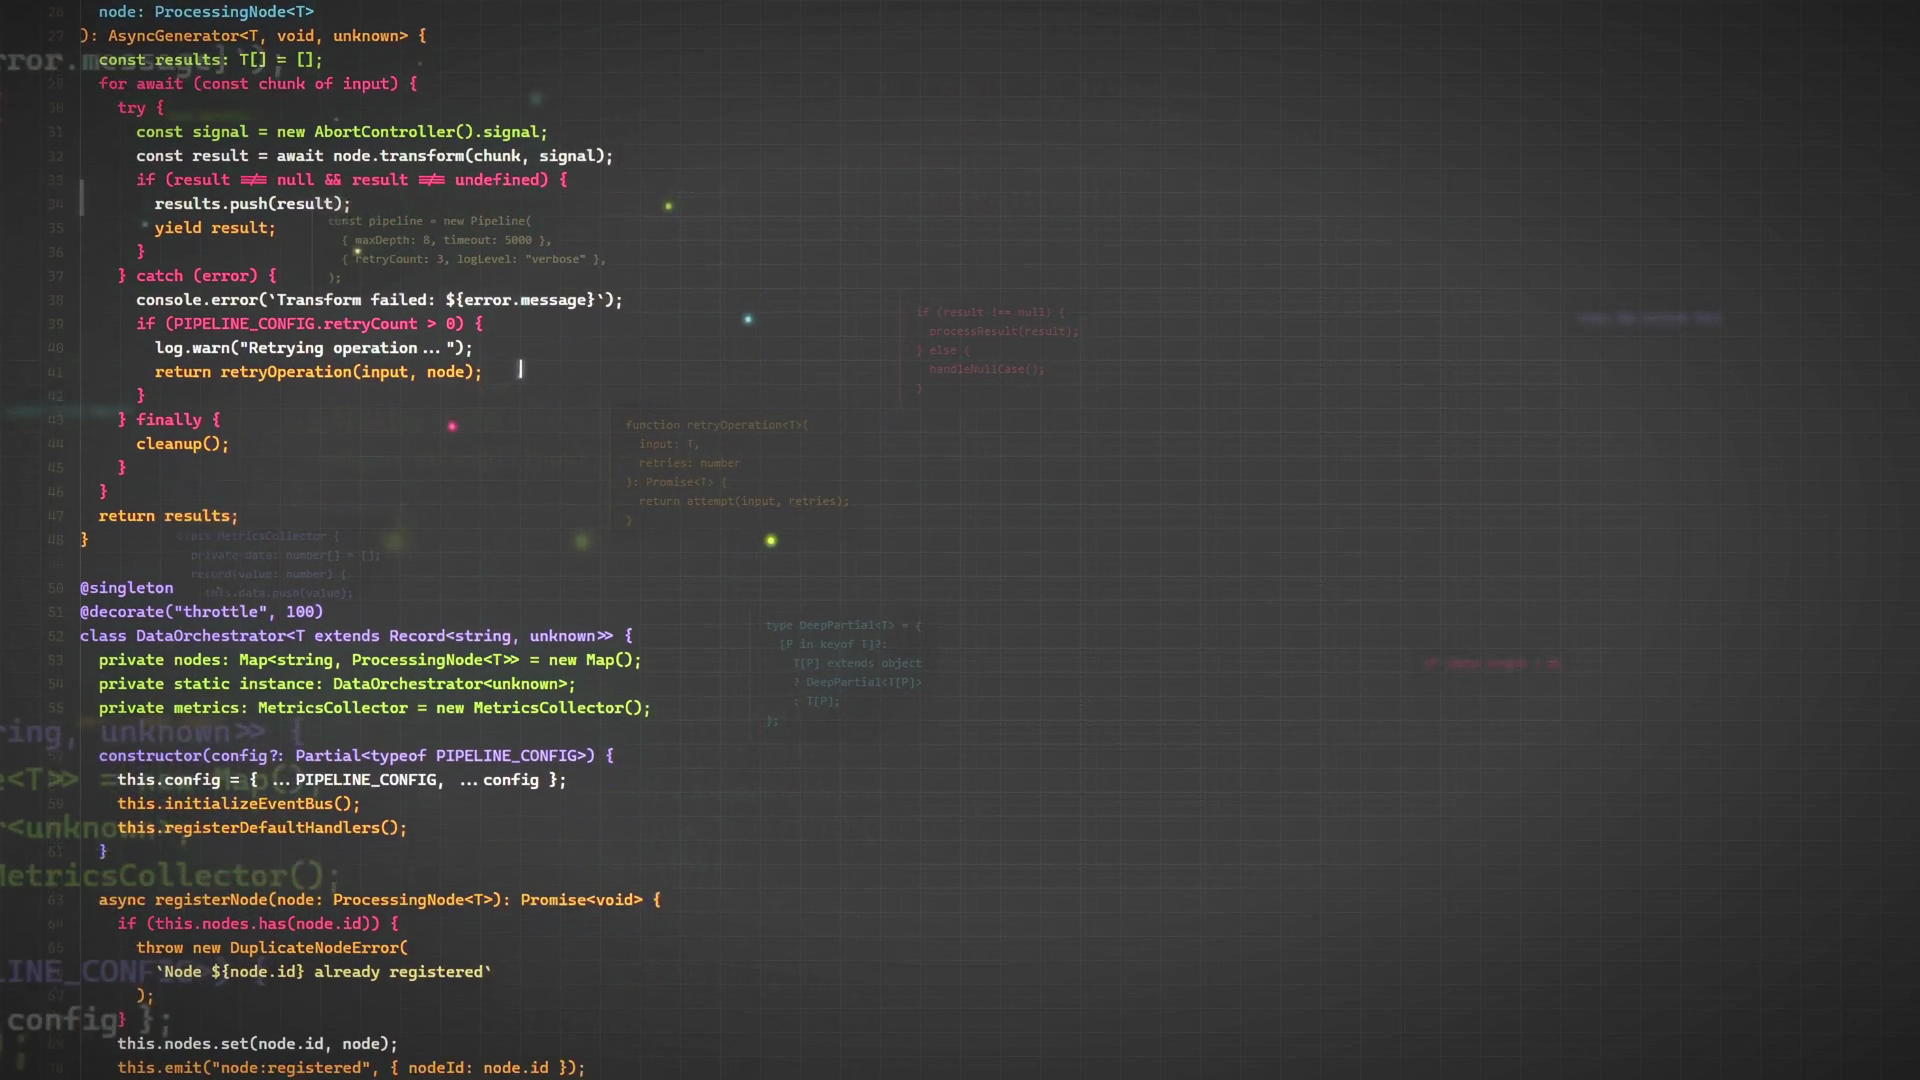Click the 'for await (const chunk of input)' line

[x=258, y=84]
